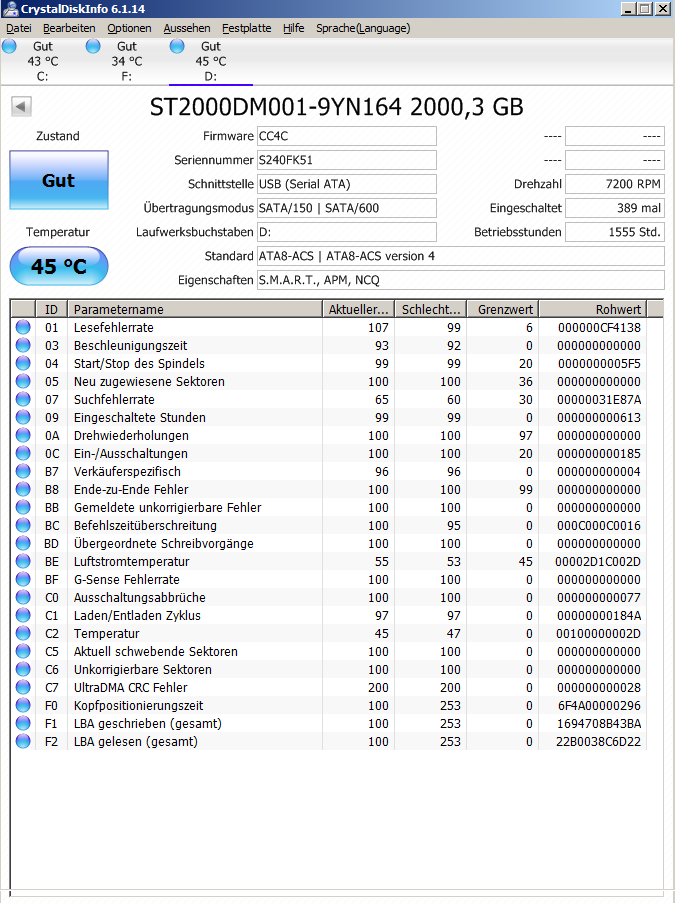
Task: Click the 45 °C temperature button
Action: 59,266
